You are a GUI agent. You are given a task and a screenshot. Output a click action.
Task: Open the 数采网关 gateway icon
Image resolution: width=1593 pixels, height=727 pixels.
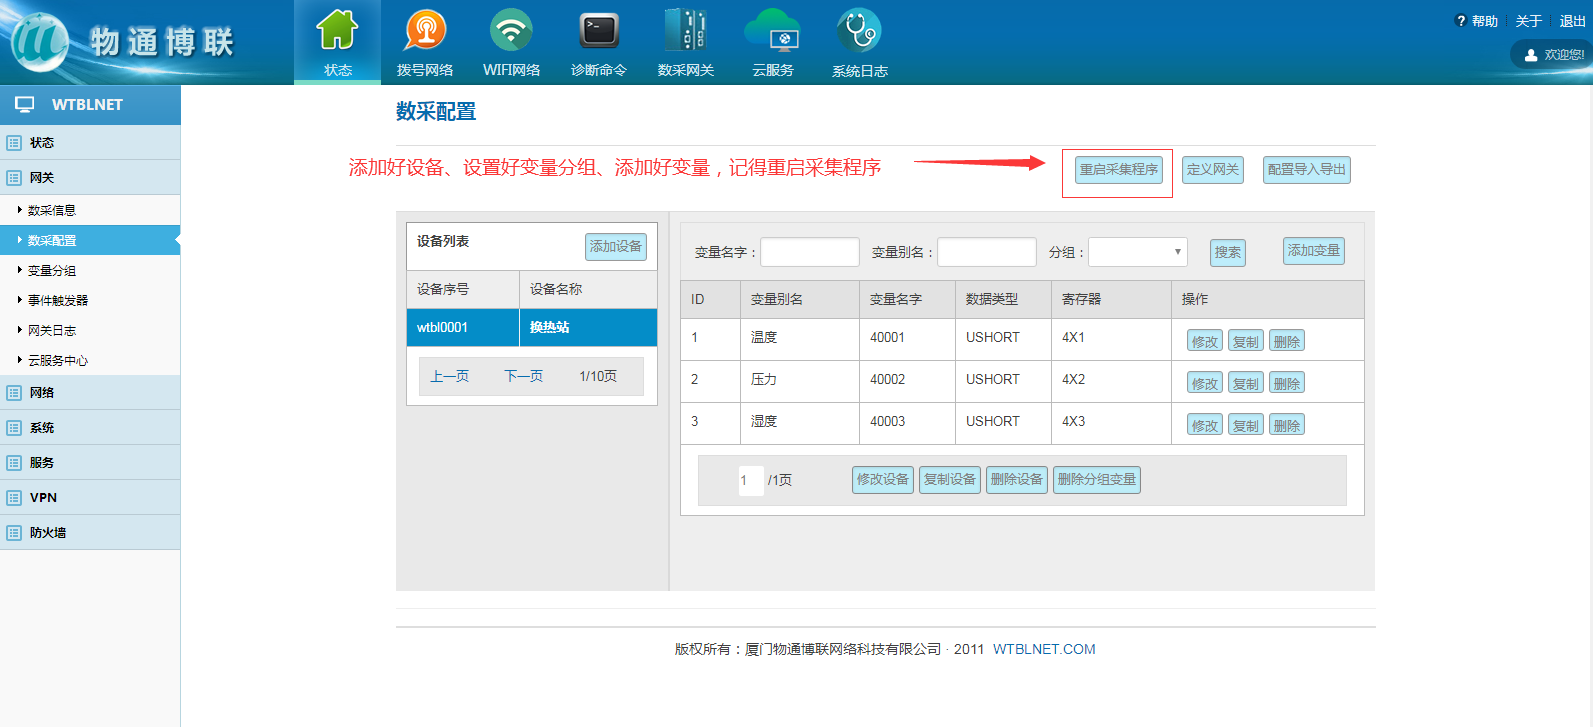click(686, 30)
